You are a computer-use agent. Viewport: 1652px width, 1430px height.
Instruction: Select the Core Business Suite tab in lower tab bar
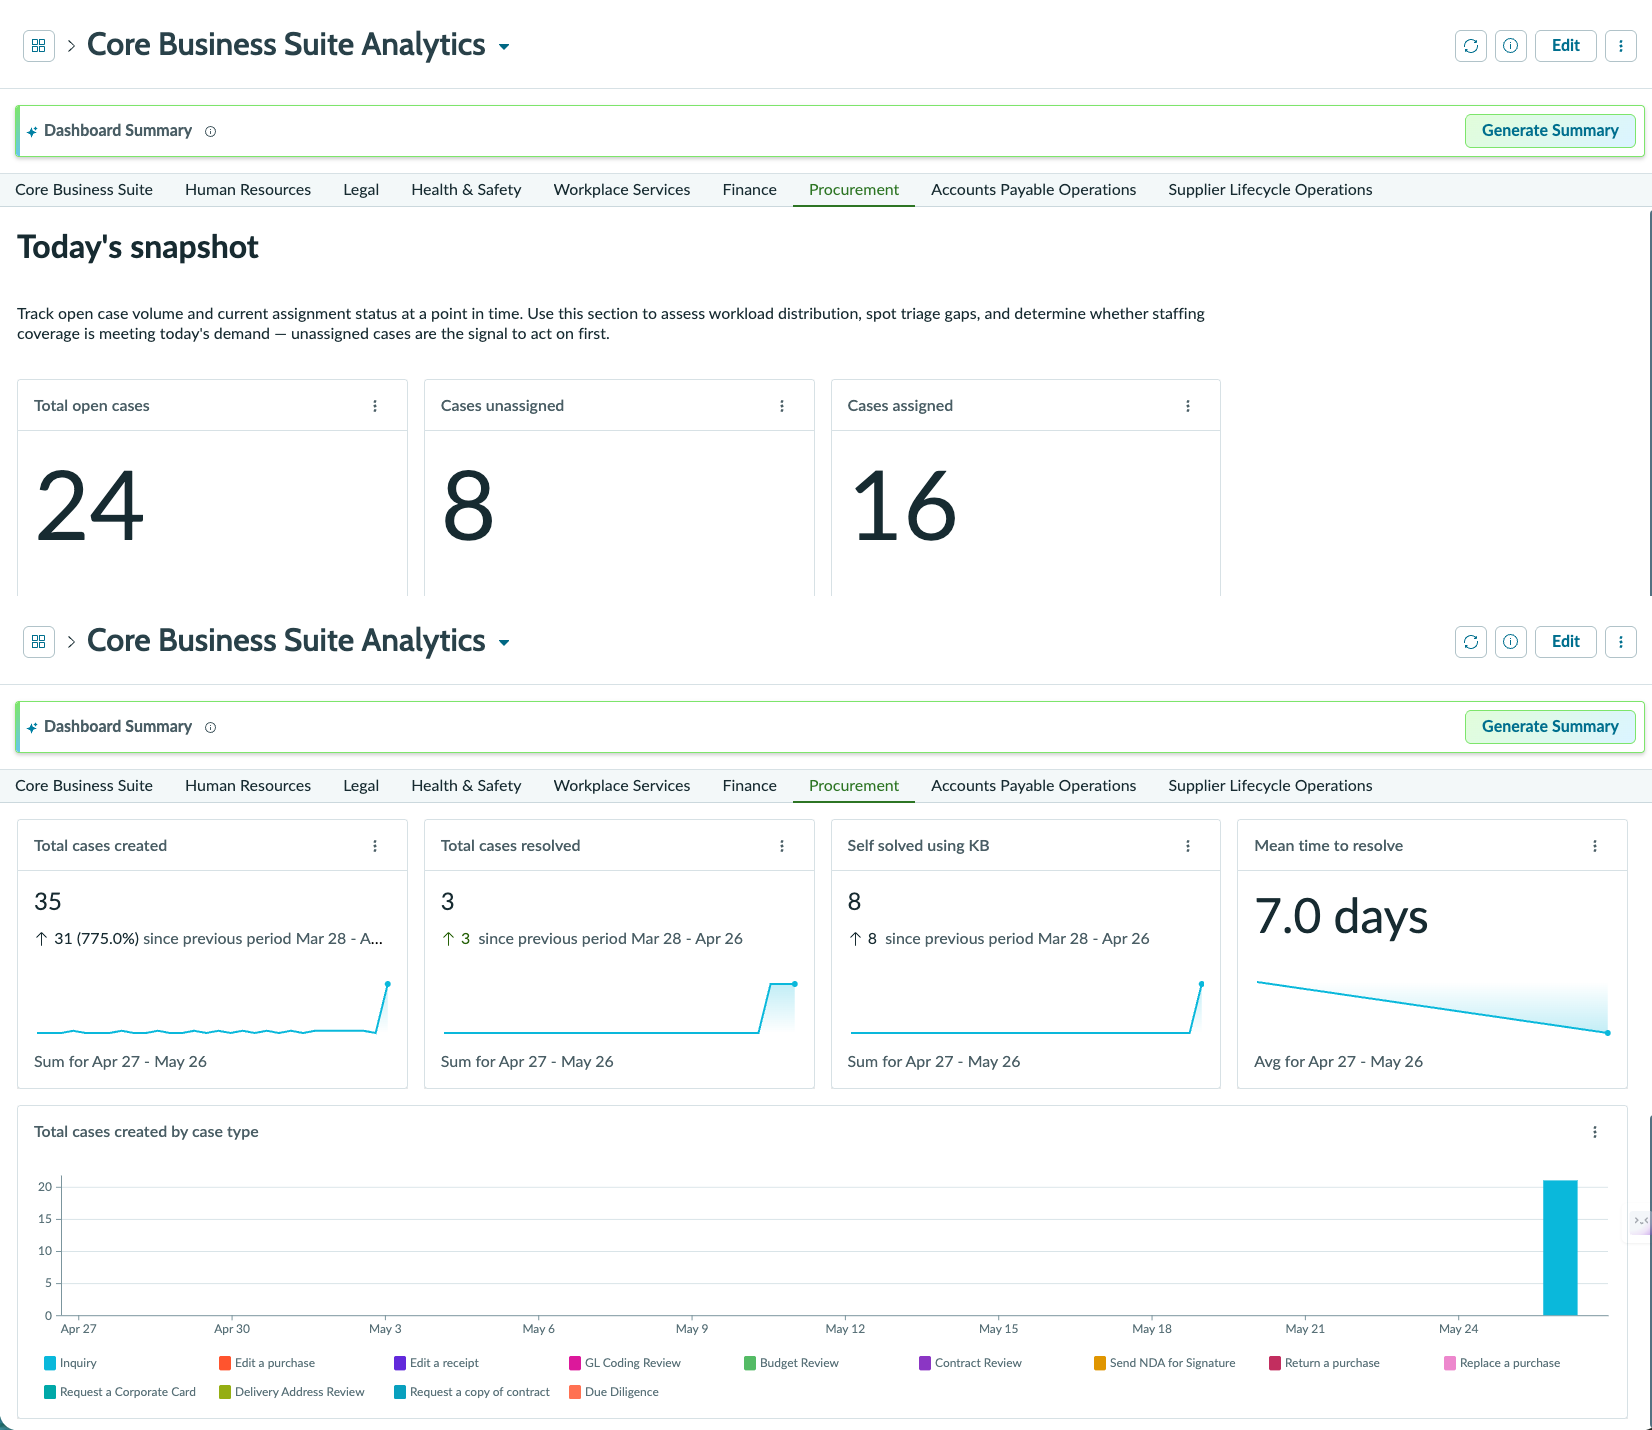click(x=84, y=786)
